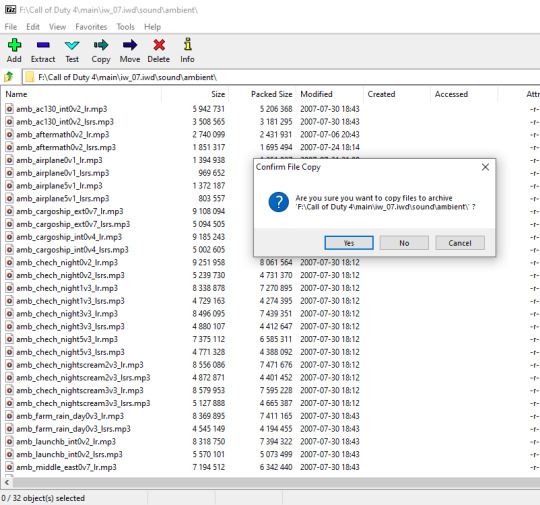Screen dimensions: 540x505
Task: Select amb_chech_night1v3_lsrs.mp3 file name
Action: tap(70, 301)
